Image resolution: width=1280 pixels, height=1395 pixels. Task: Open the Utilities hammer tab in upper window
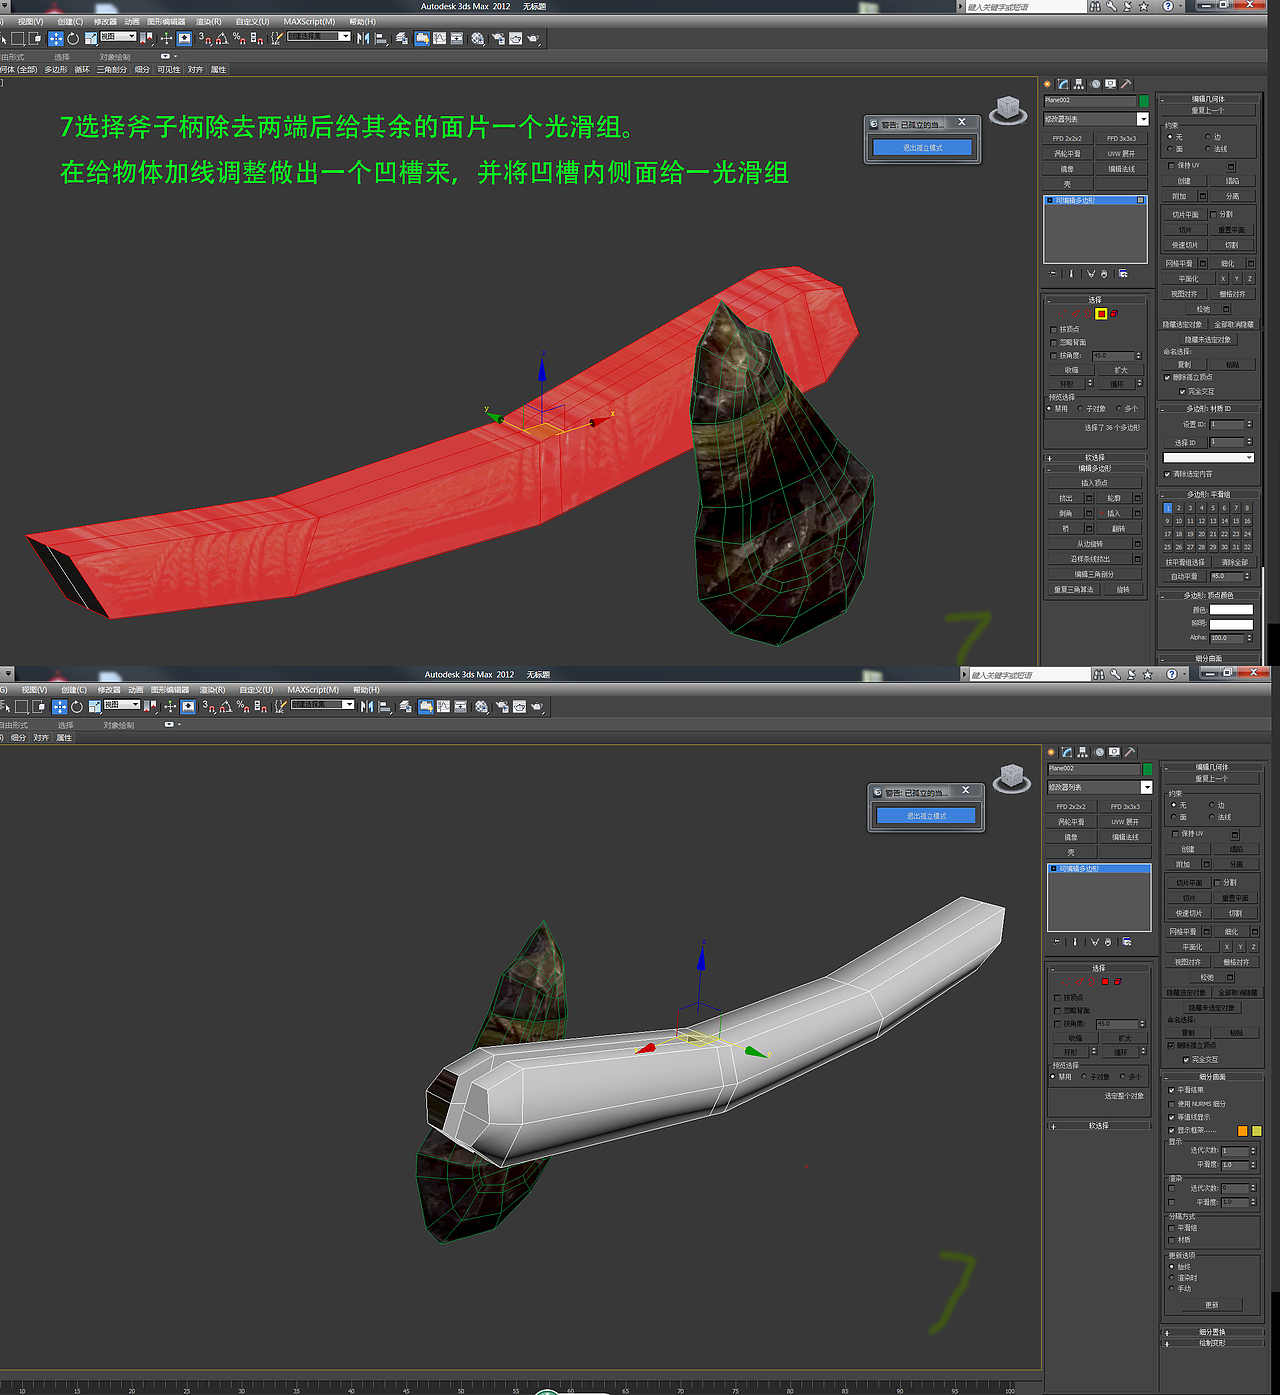1126,84
